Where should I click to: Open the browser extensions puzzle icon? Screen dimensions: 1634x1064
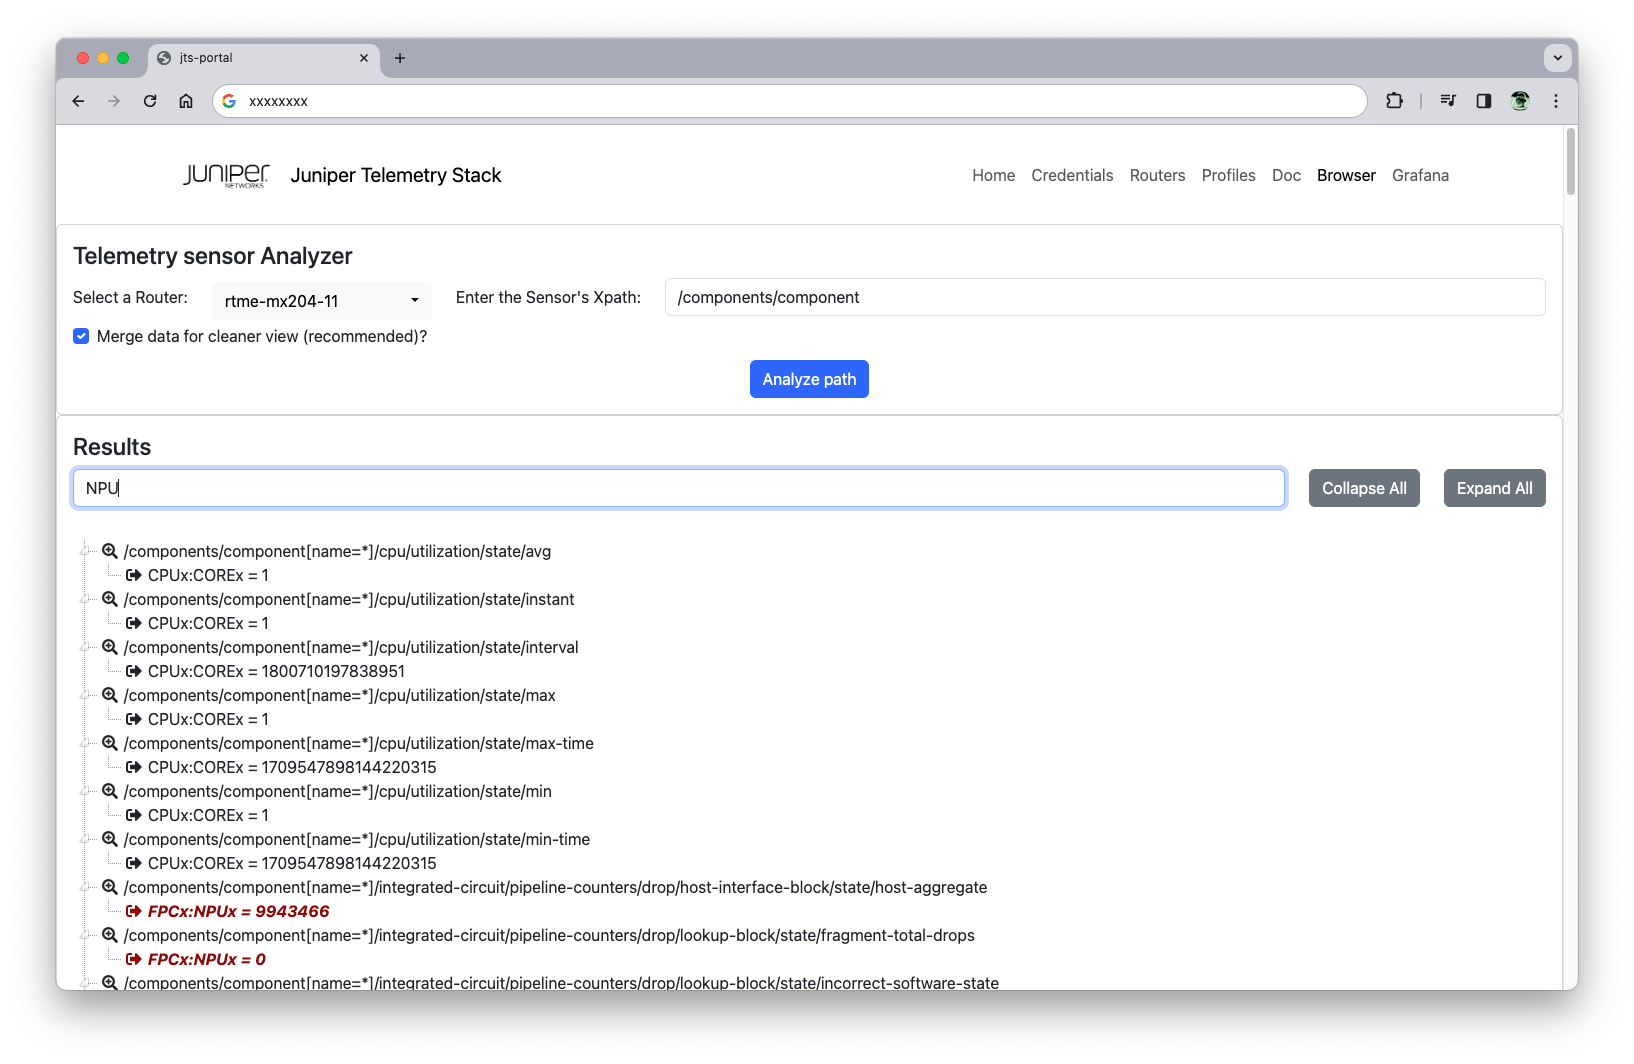pyautogui.click(x=1394, y=101)
